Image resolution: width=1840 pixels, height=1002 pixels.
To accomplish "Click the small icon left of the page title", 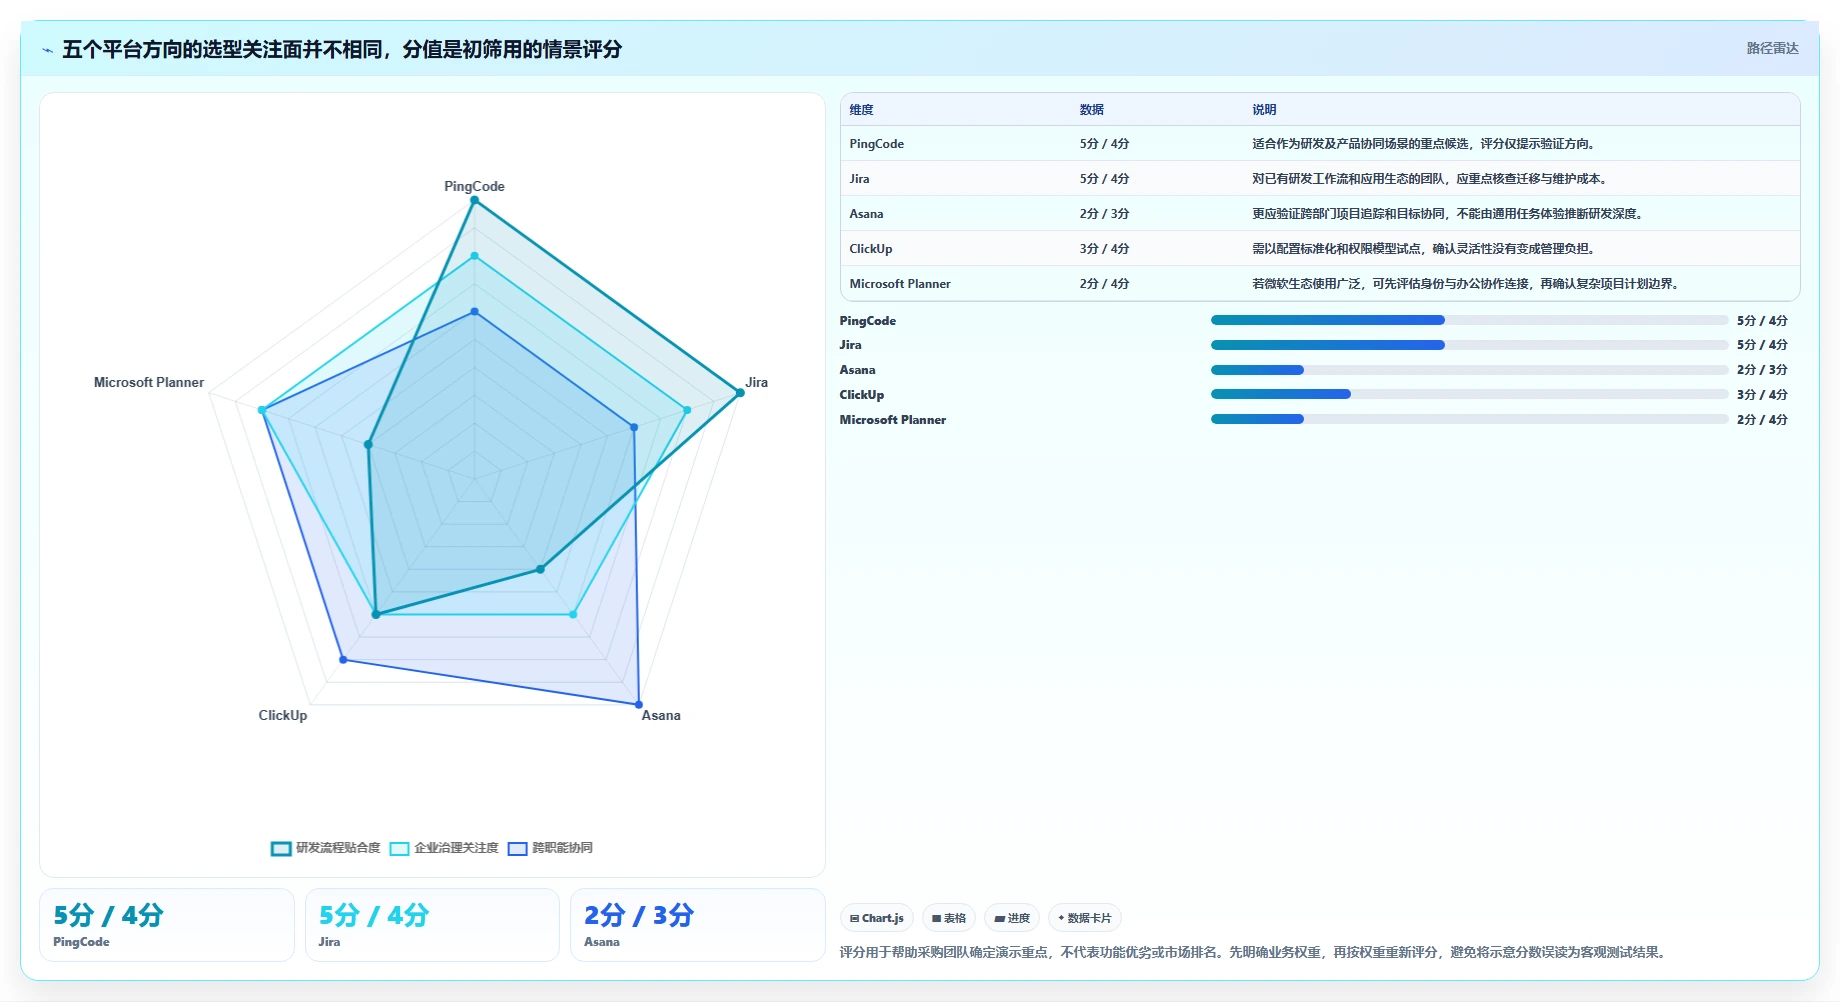I will click(x=47, y=50).
